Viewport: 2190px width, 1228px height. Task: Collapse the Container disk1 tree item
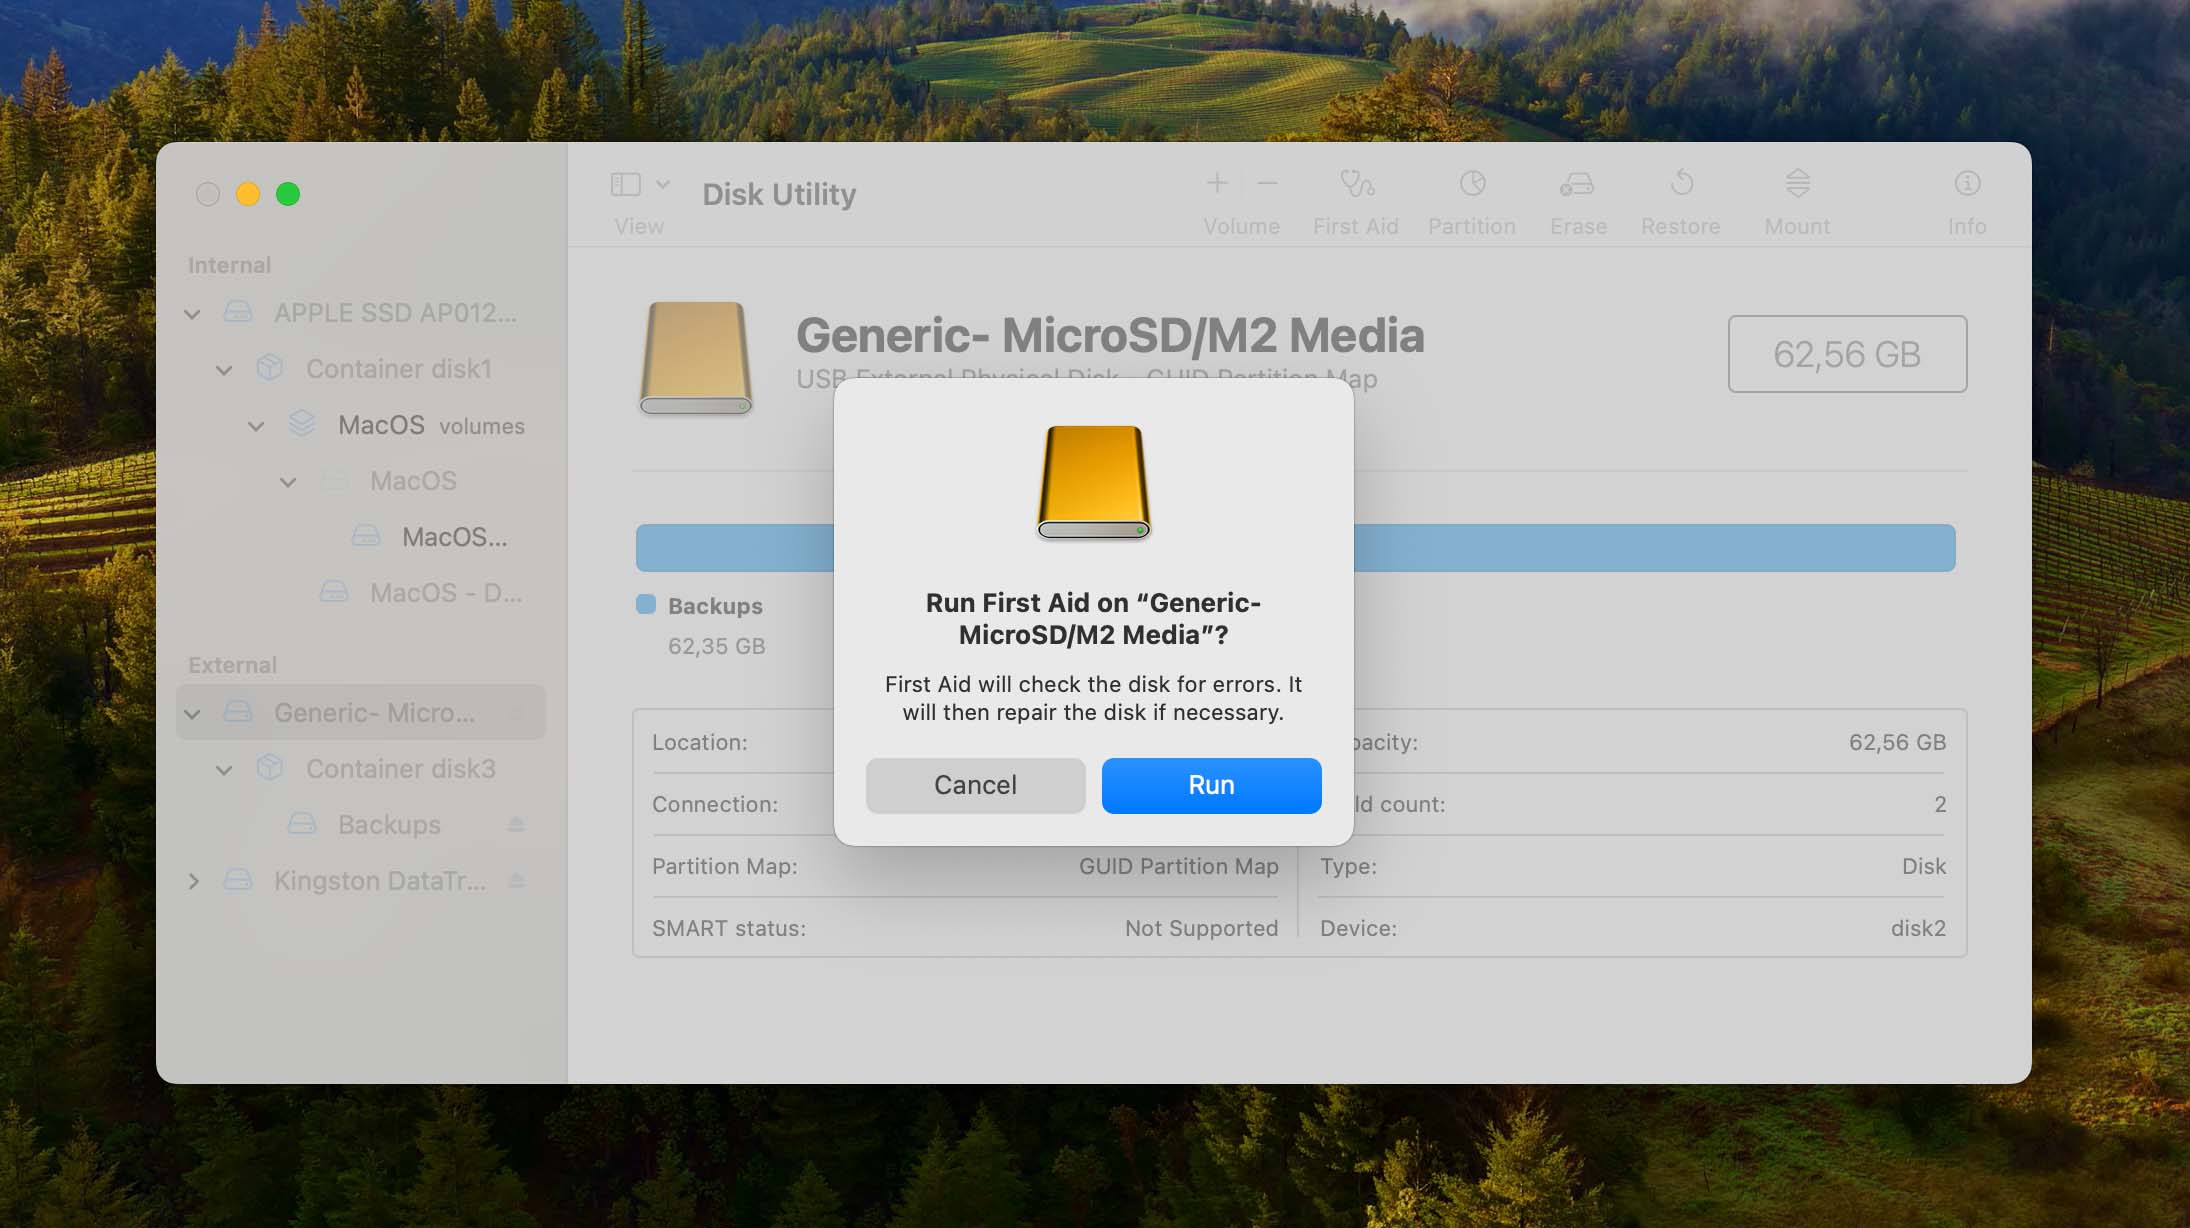point(224,367)
